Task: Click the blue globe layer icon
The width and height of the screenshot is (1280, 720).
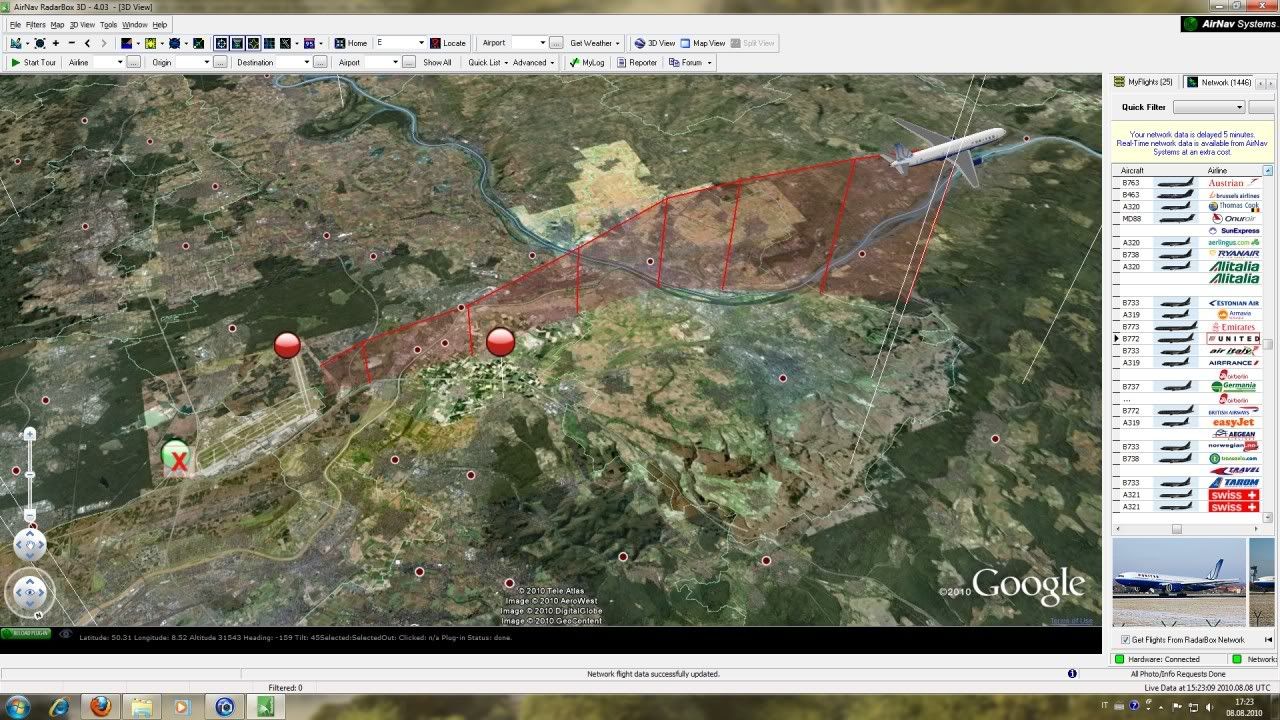Action: [x=174, y=43]
